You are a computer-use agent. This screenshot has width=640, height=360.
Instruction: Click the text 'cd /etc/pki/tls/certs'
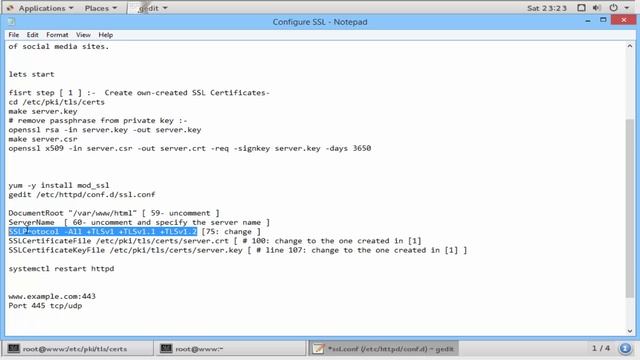pyautogui.click(x=56, y=102)
